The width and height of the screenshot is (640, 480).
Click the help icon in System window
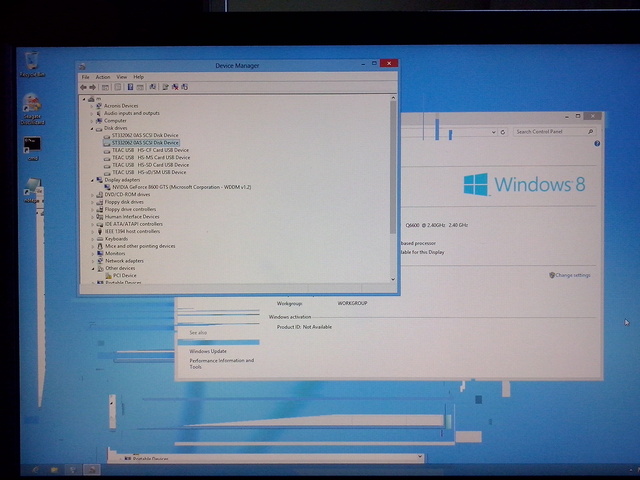[x=597, y=144]
